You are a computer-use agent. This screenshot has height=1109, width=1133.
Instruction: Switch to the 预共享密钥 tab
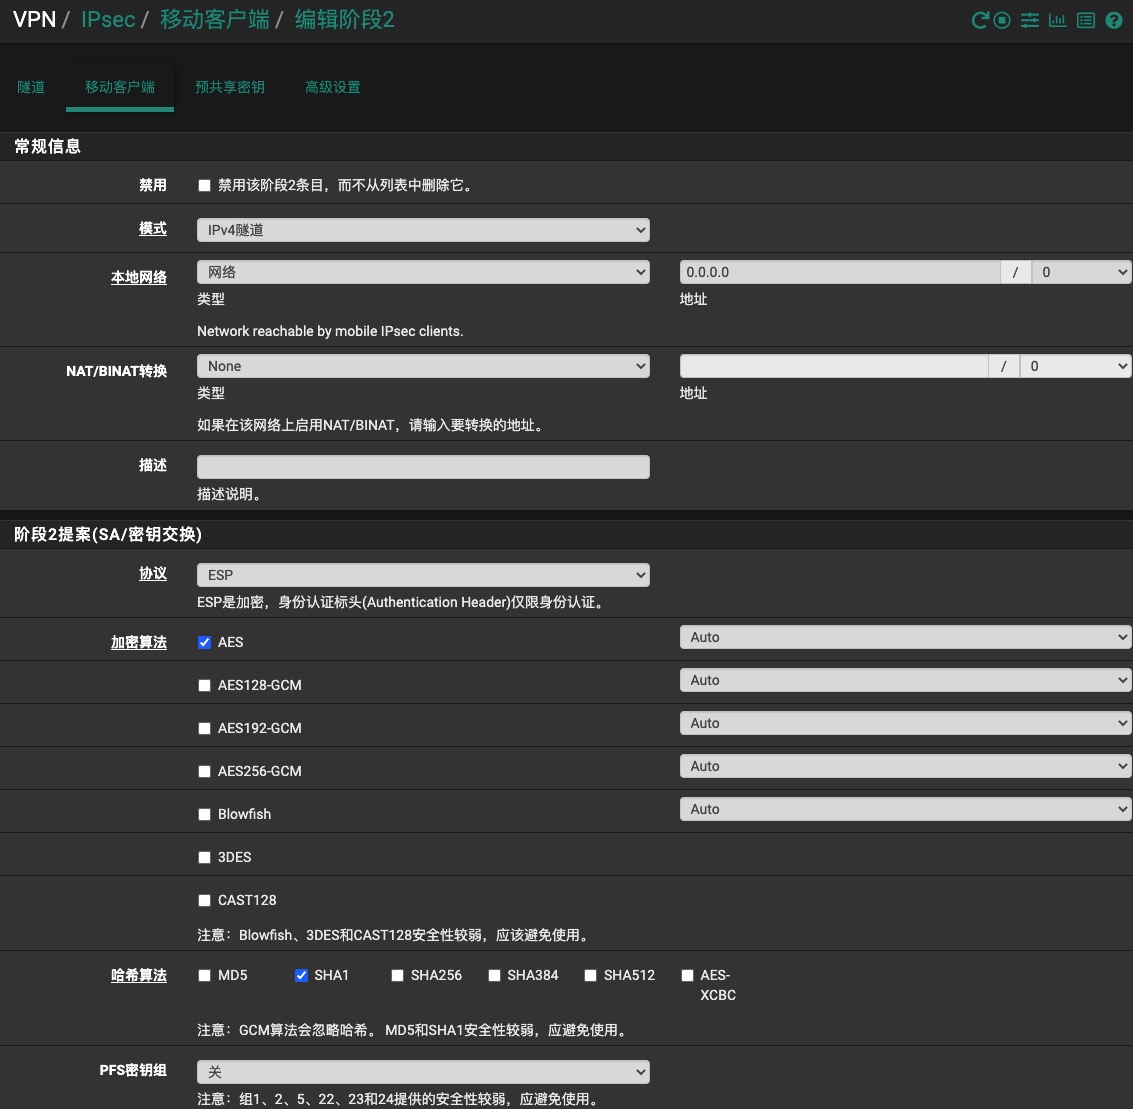[230, 87]
